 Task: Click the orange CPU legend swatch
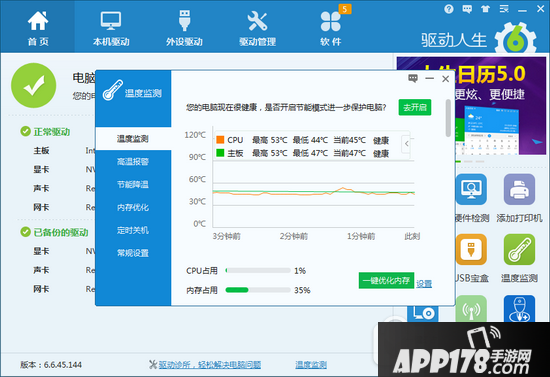click(x=220, y=140)
